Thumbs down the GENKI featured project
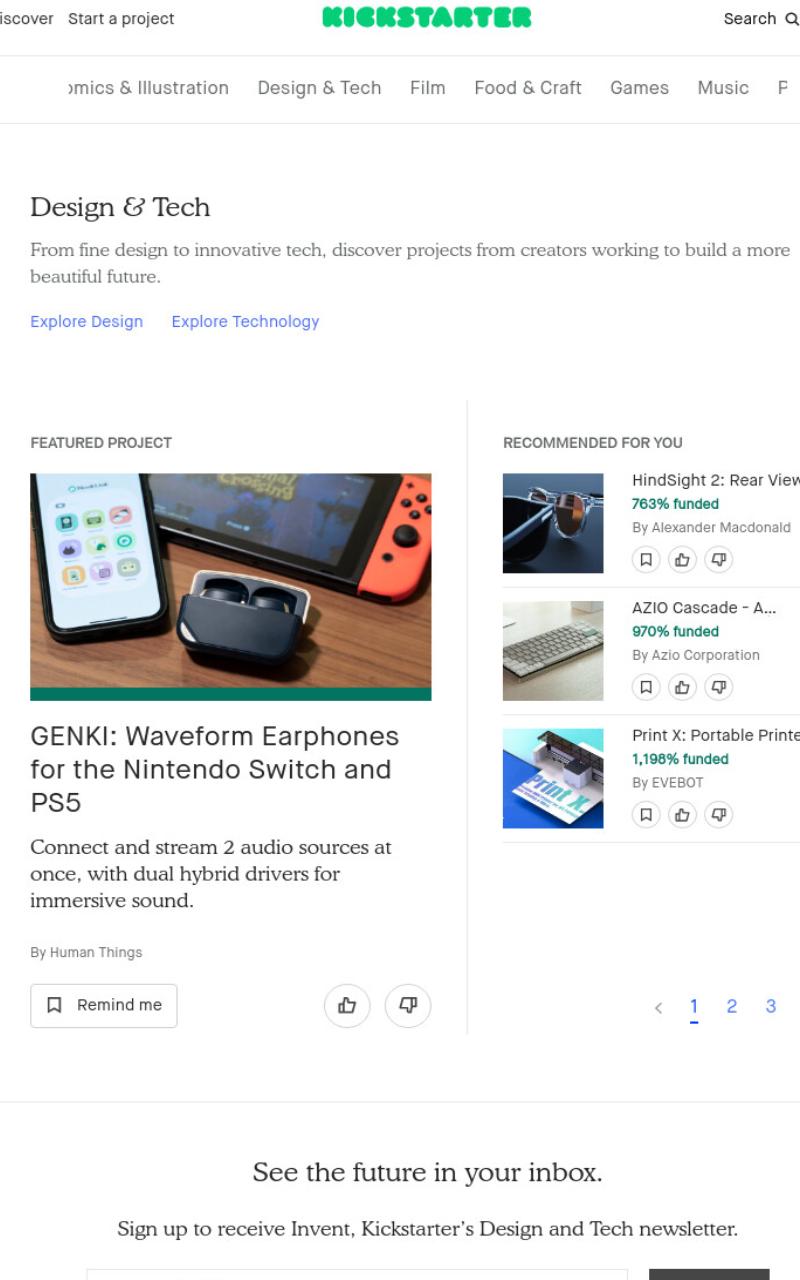 click(408, 1006)
